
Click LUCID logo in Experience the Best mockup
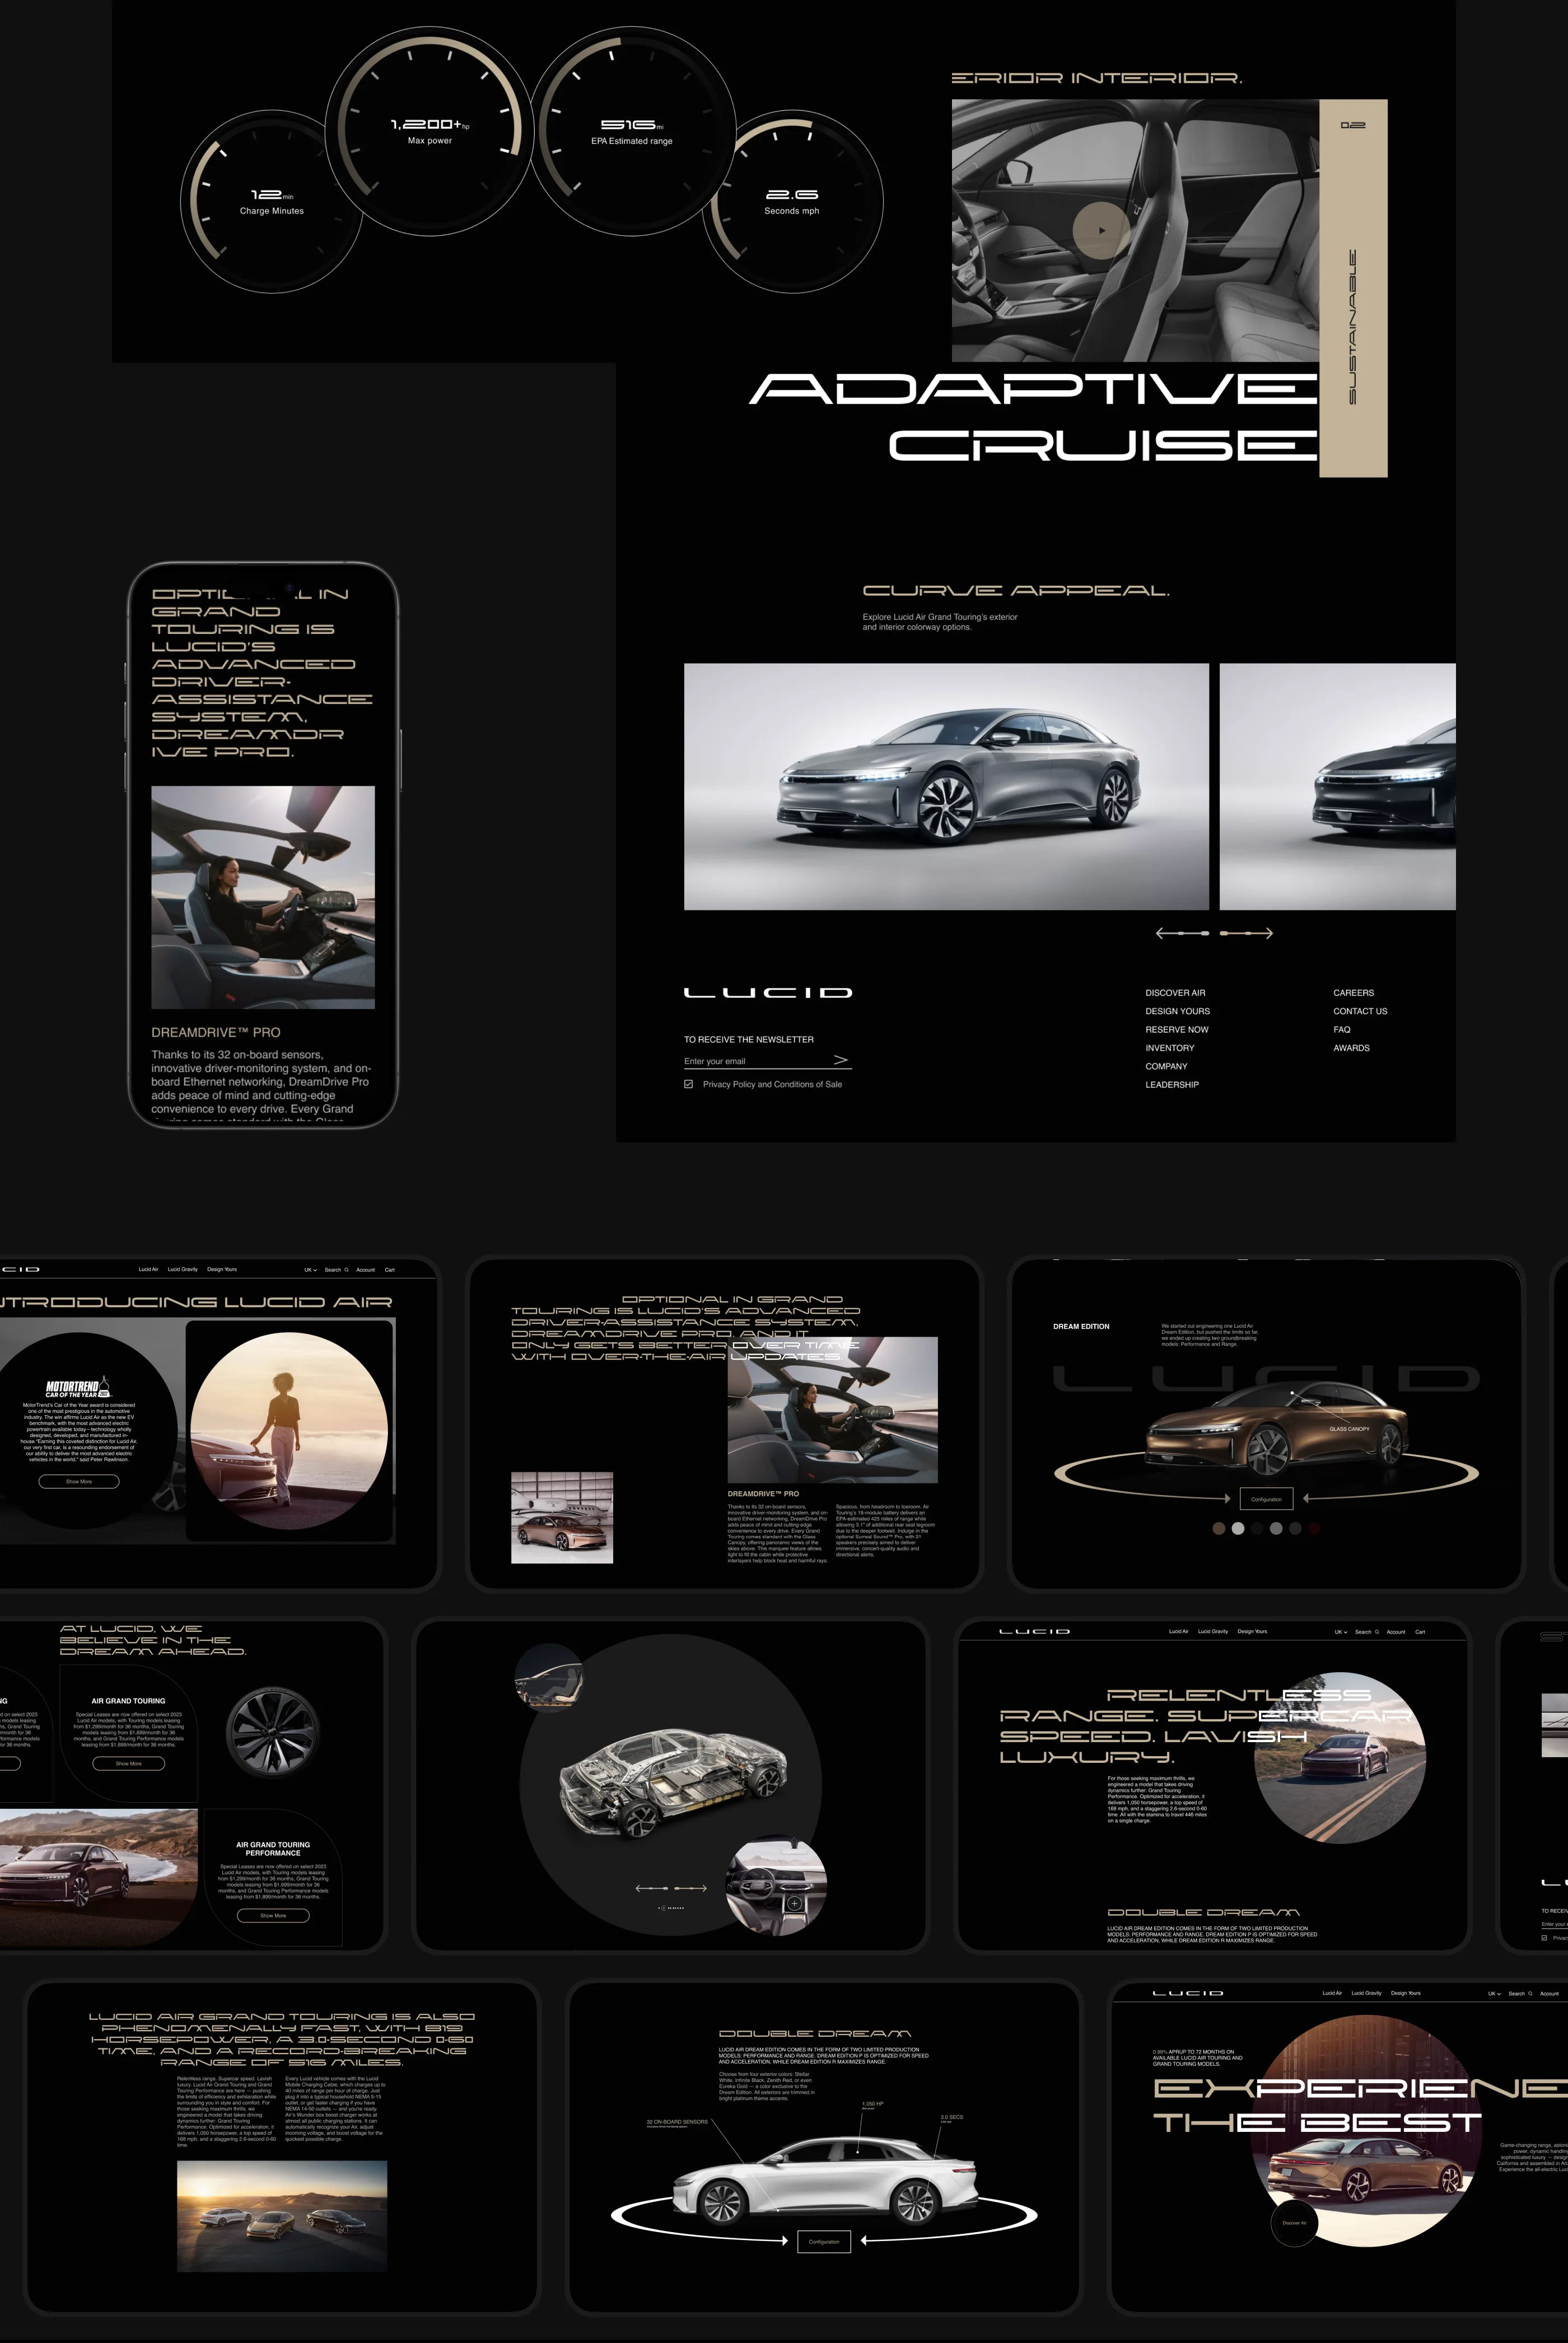(x=1188, y=1993)
